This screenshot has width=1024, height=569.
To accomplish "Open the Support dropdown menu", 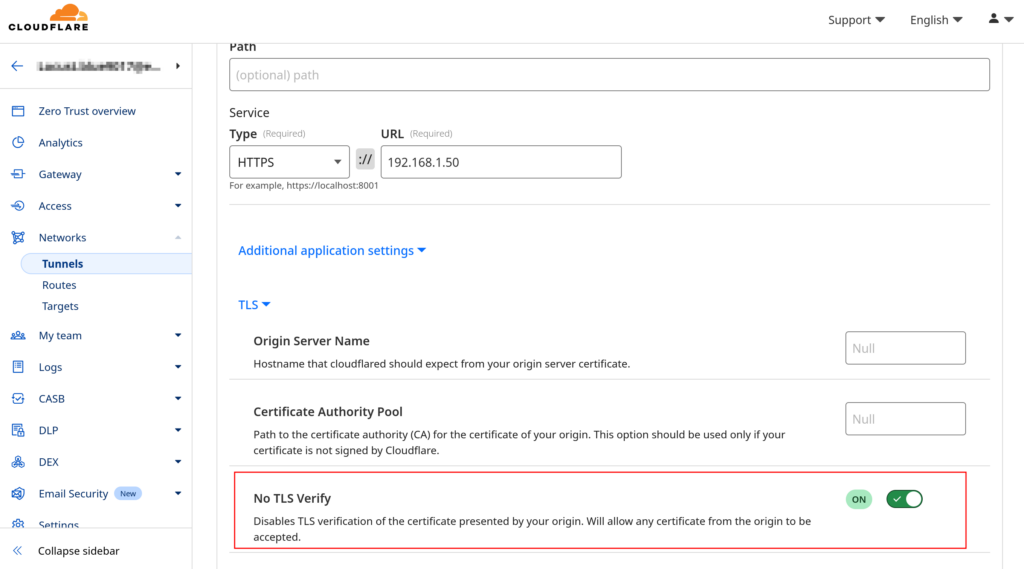I will point(856,20).
